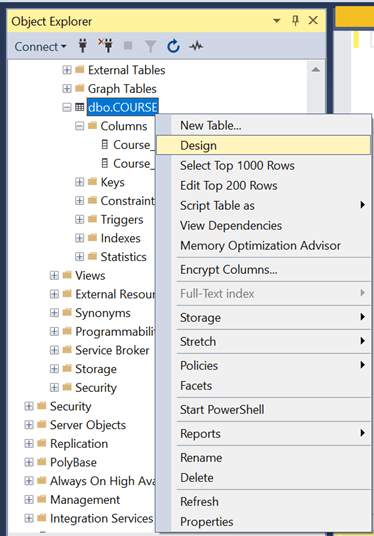Expand the Keys folder
374x536 pixels.
[x=79, y=182]
